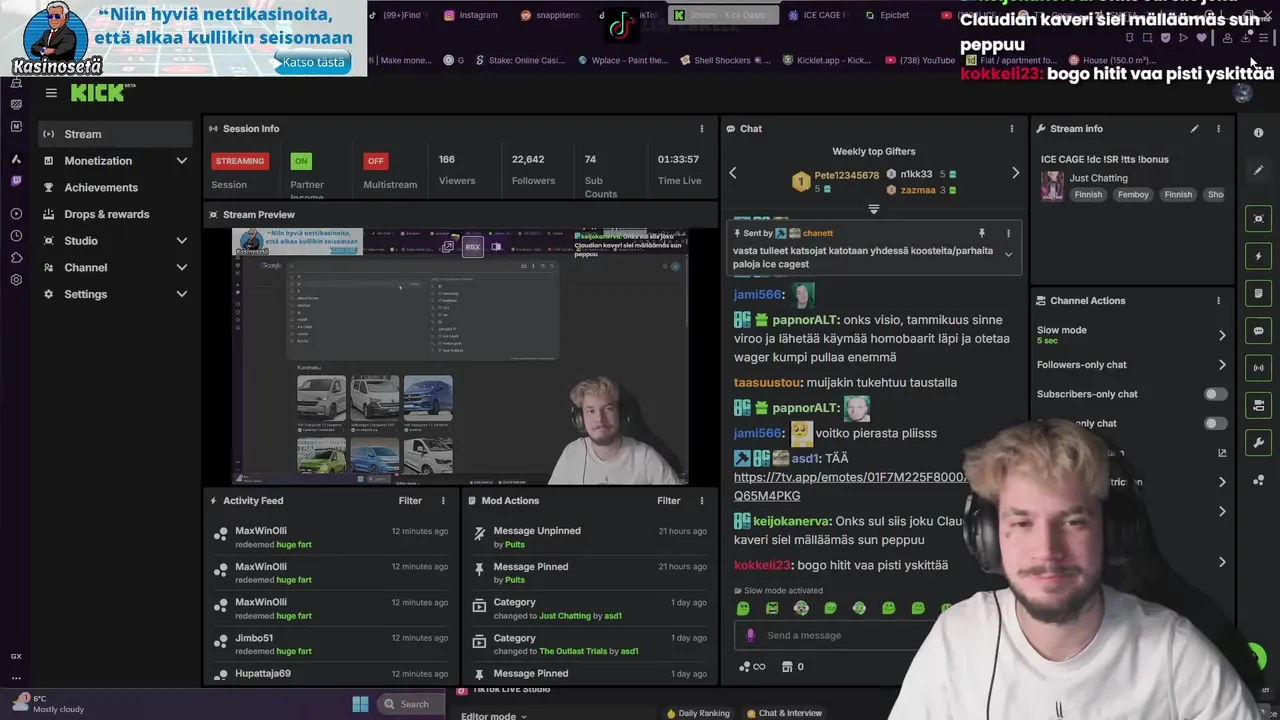This screenshot has height=720, width=1280.
Task: Click the note document icon in right sidebar
Action: (x=1258, y=294)
